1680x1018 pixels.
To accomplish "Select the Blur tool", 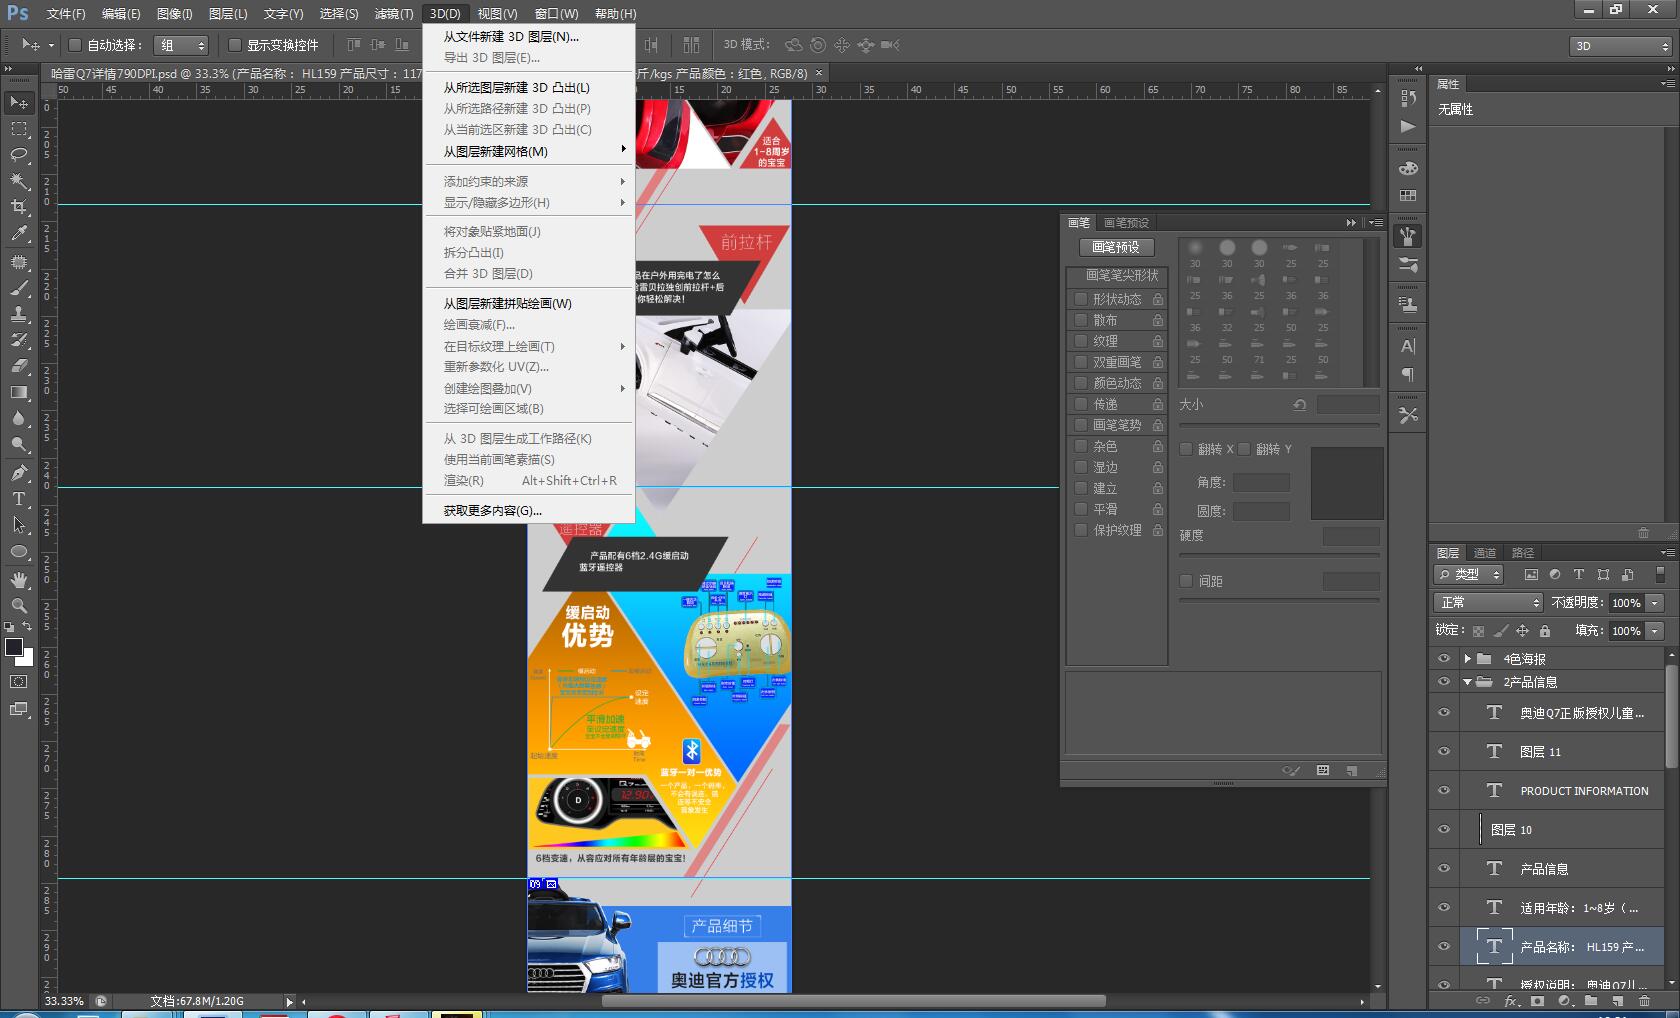I will (19, 418).
